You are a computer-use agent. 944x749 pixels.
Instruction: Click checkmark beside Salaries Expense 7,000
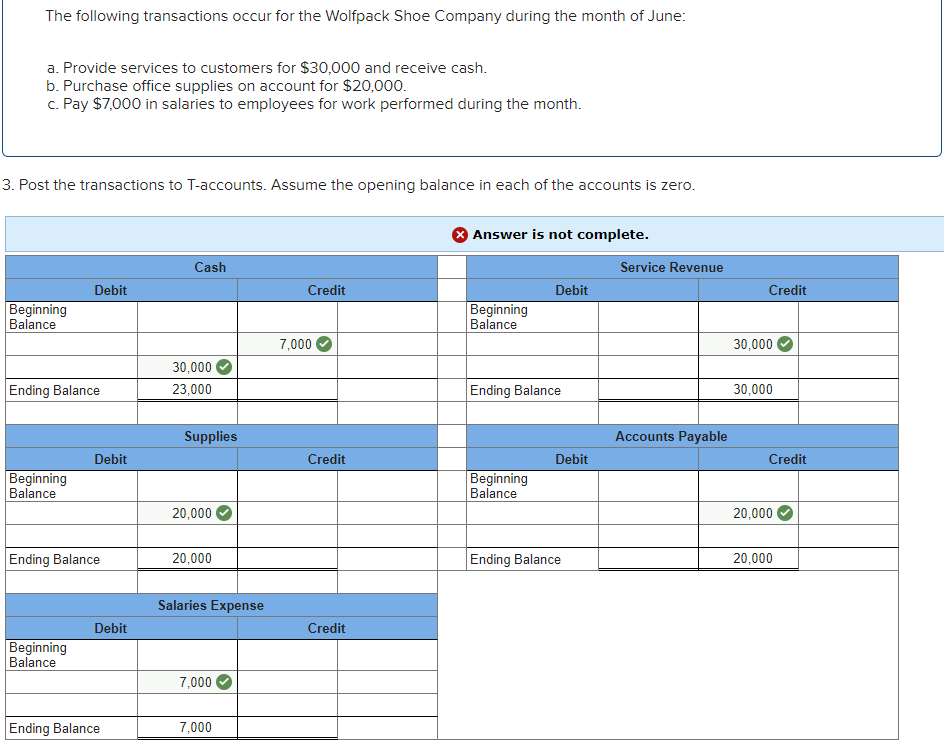[x=224, y=682]
